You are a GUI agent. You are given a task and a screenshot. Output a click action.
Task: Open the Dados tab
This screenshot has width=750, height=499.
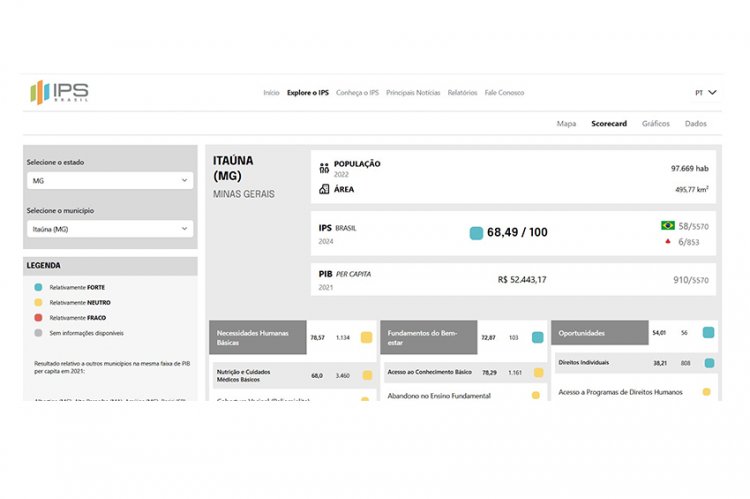pos(696,124)
